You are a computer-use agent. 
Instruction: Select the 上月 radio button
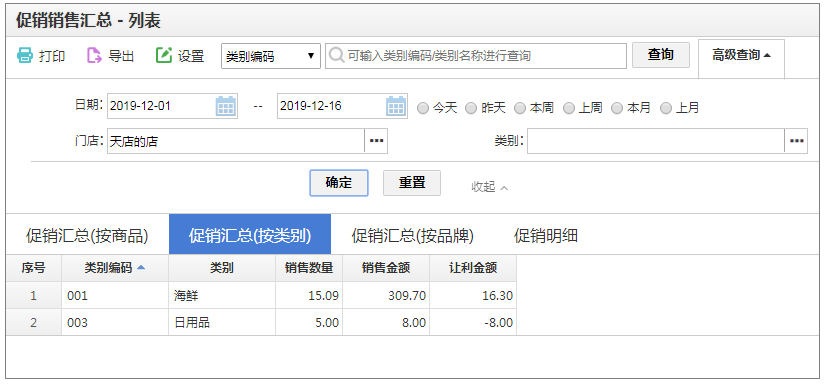pyautogui.click(x=666, y=108)
